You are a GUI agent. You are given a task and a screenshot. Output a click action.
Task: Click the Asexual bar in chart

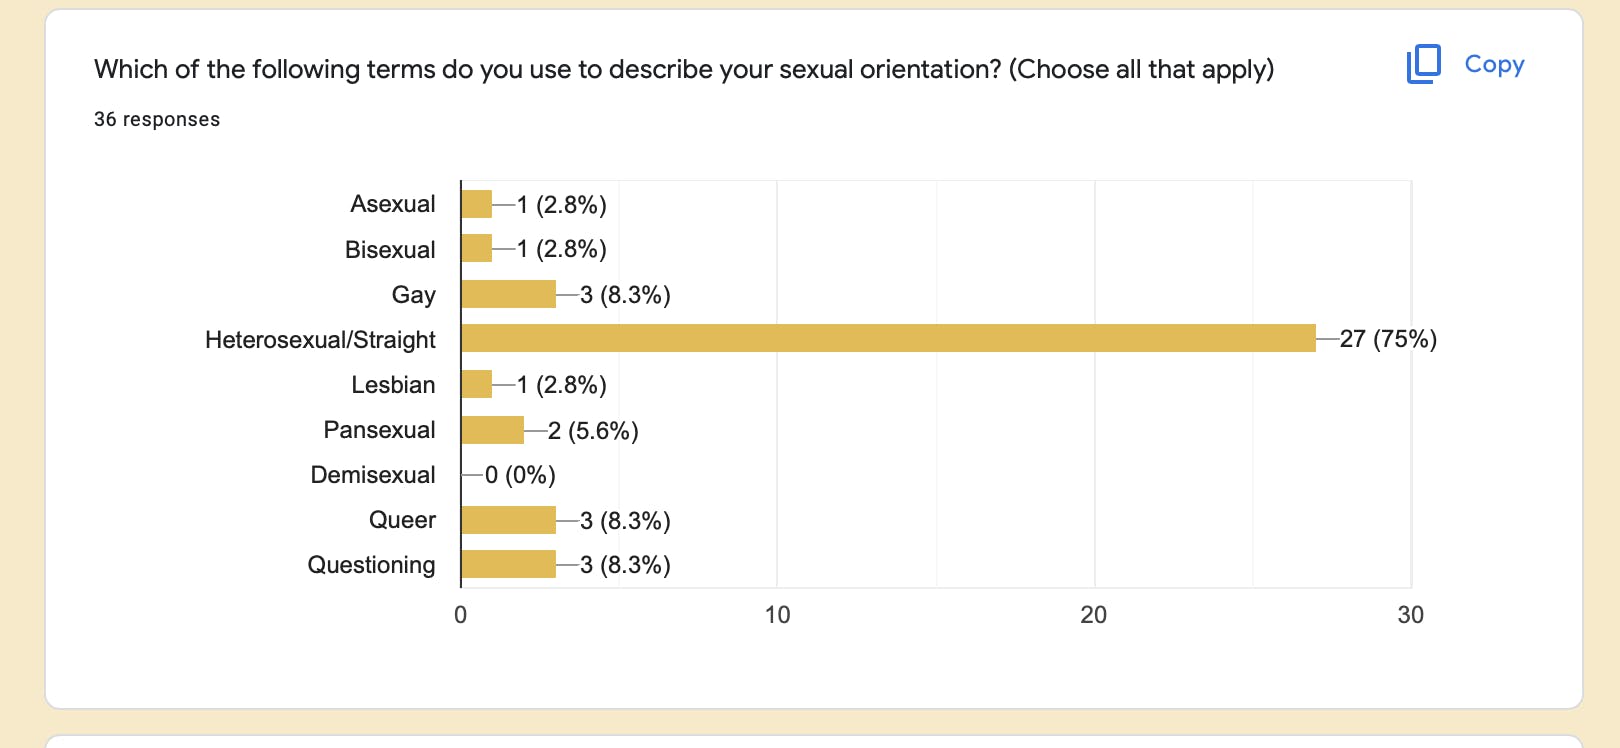click(x=477, y=204)
